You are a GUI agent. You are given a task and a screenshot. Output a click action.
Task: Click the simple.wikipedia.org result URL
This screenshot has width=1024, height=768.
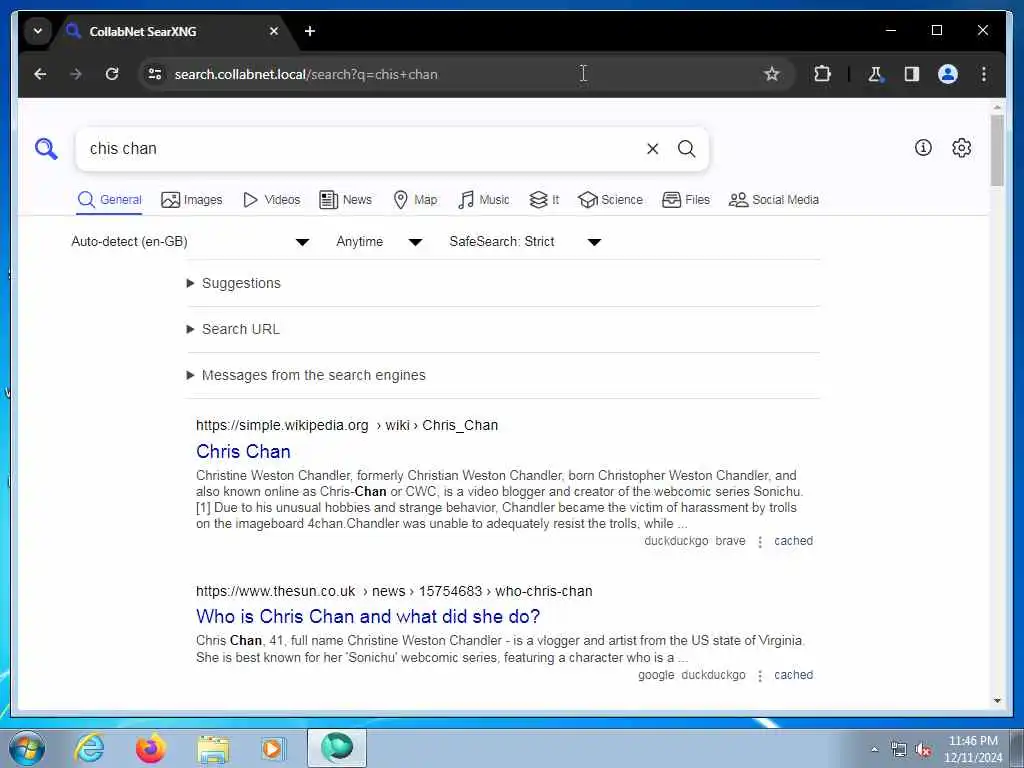click(347, 426)
